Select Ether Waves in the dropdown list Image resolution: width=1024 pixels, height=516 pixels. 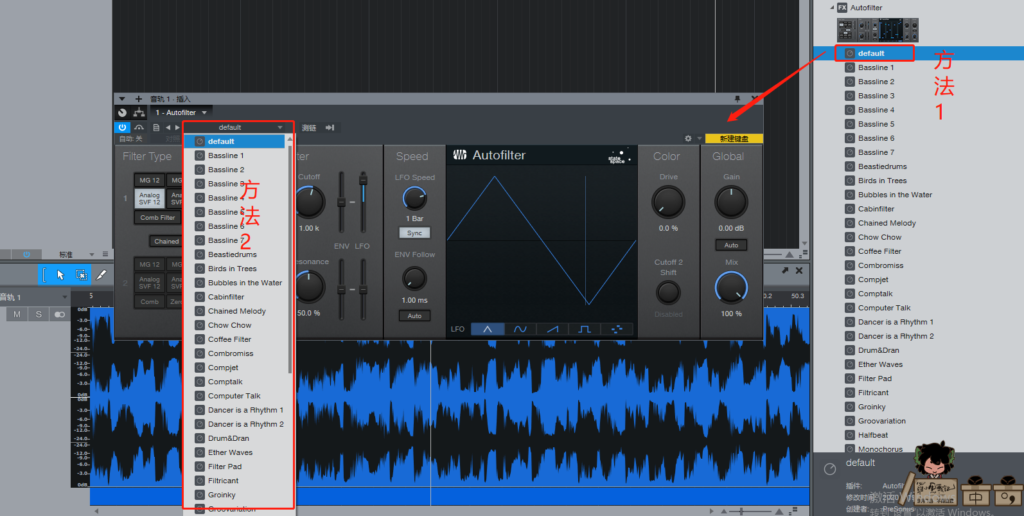pos(236,453)
